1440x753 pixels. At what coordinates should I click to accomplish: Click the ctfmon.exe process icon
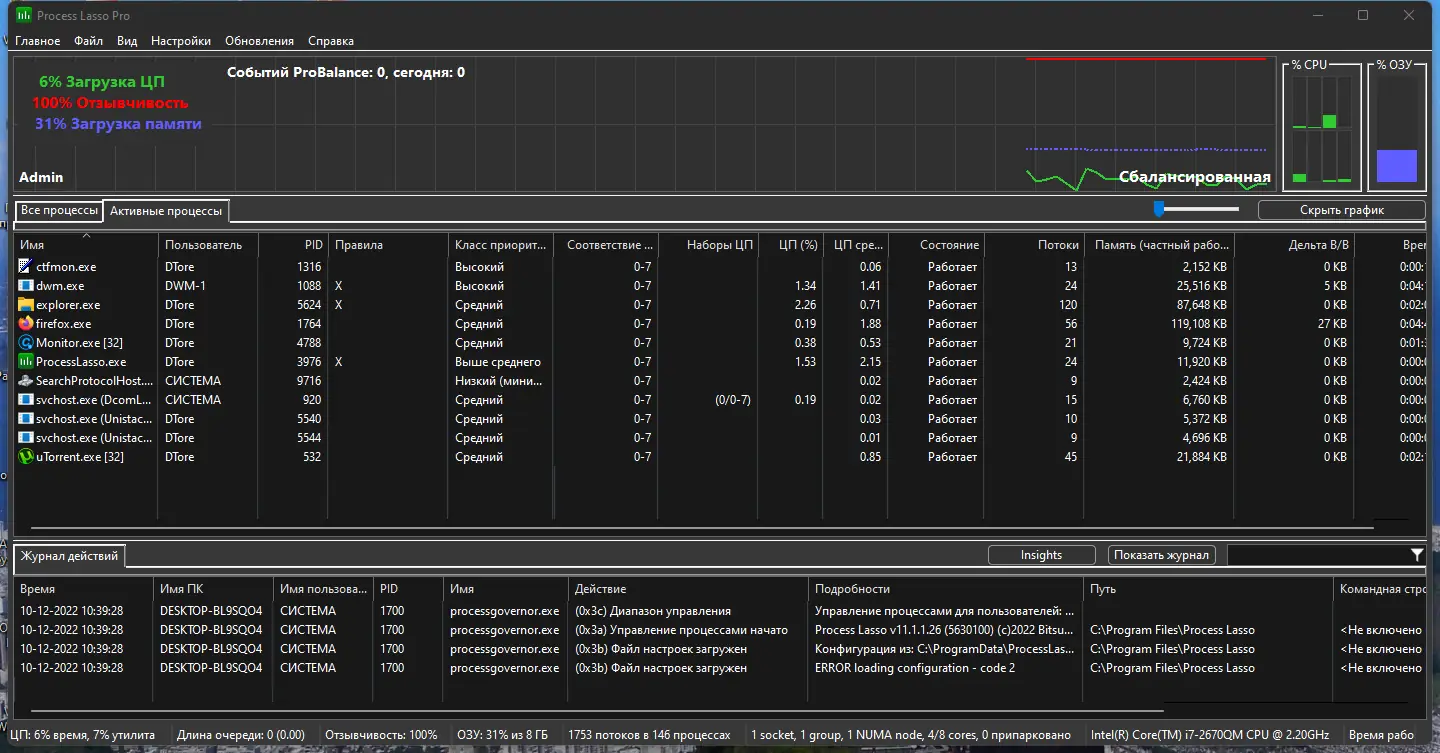click(26, 267)
